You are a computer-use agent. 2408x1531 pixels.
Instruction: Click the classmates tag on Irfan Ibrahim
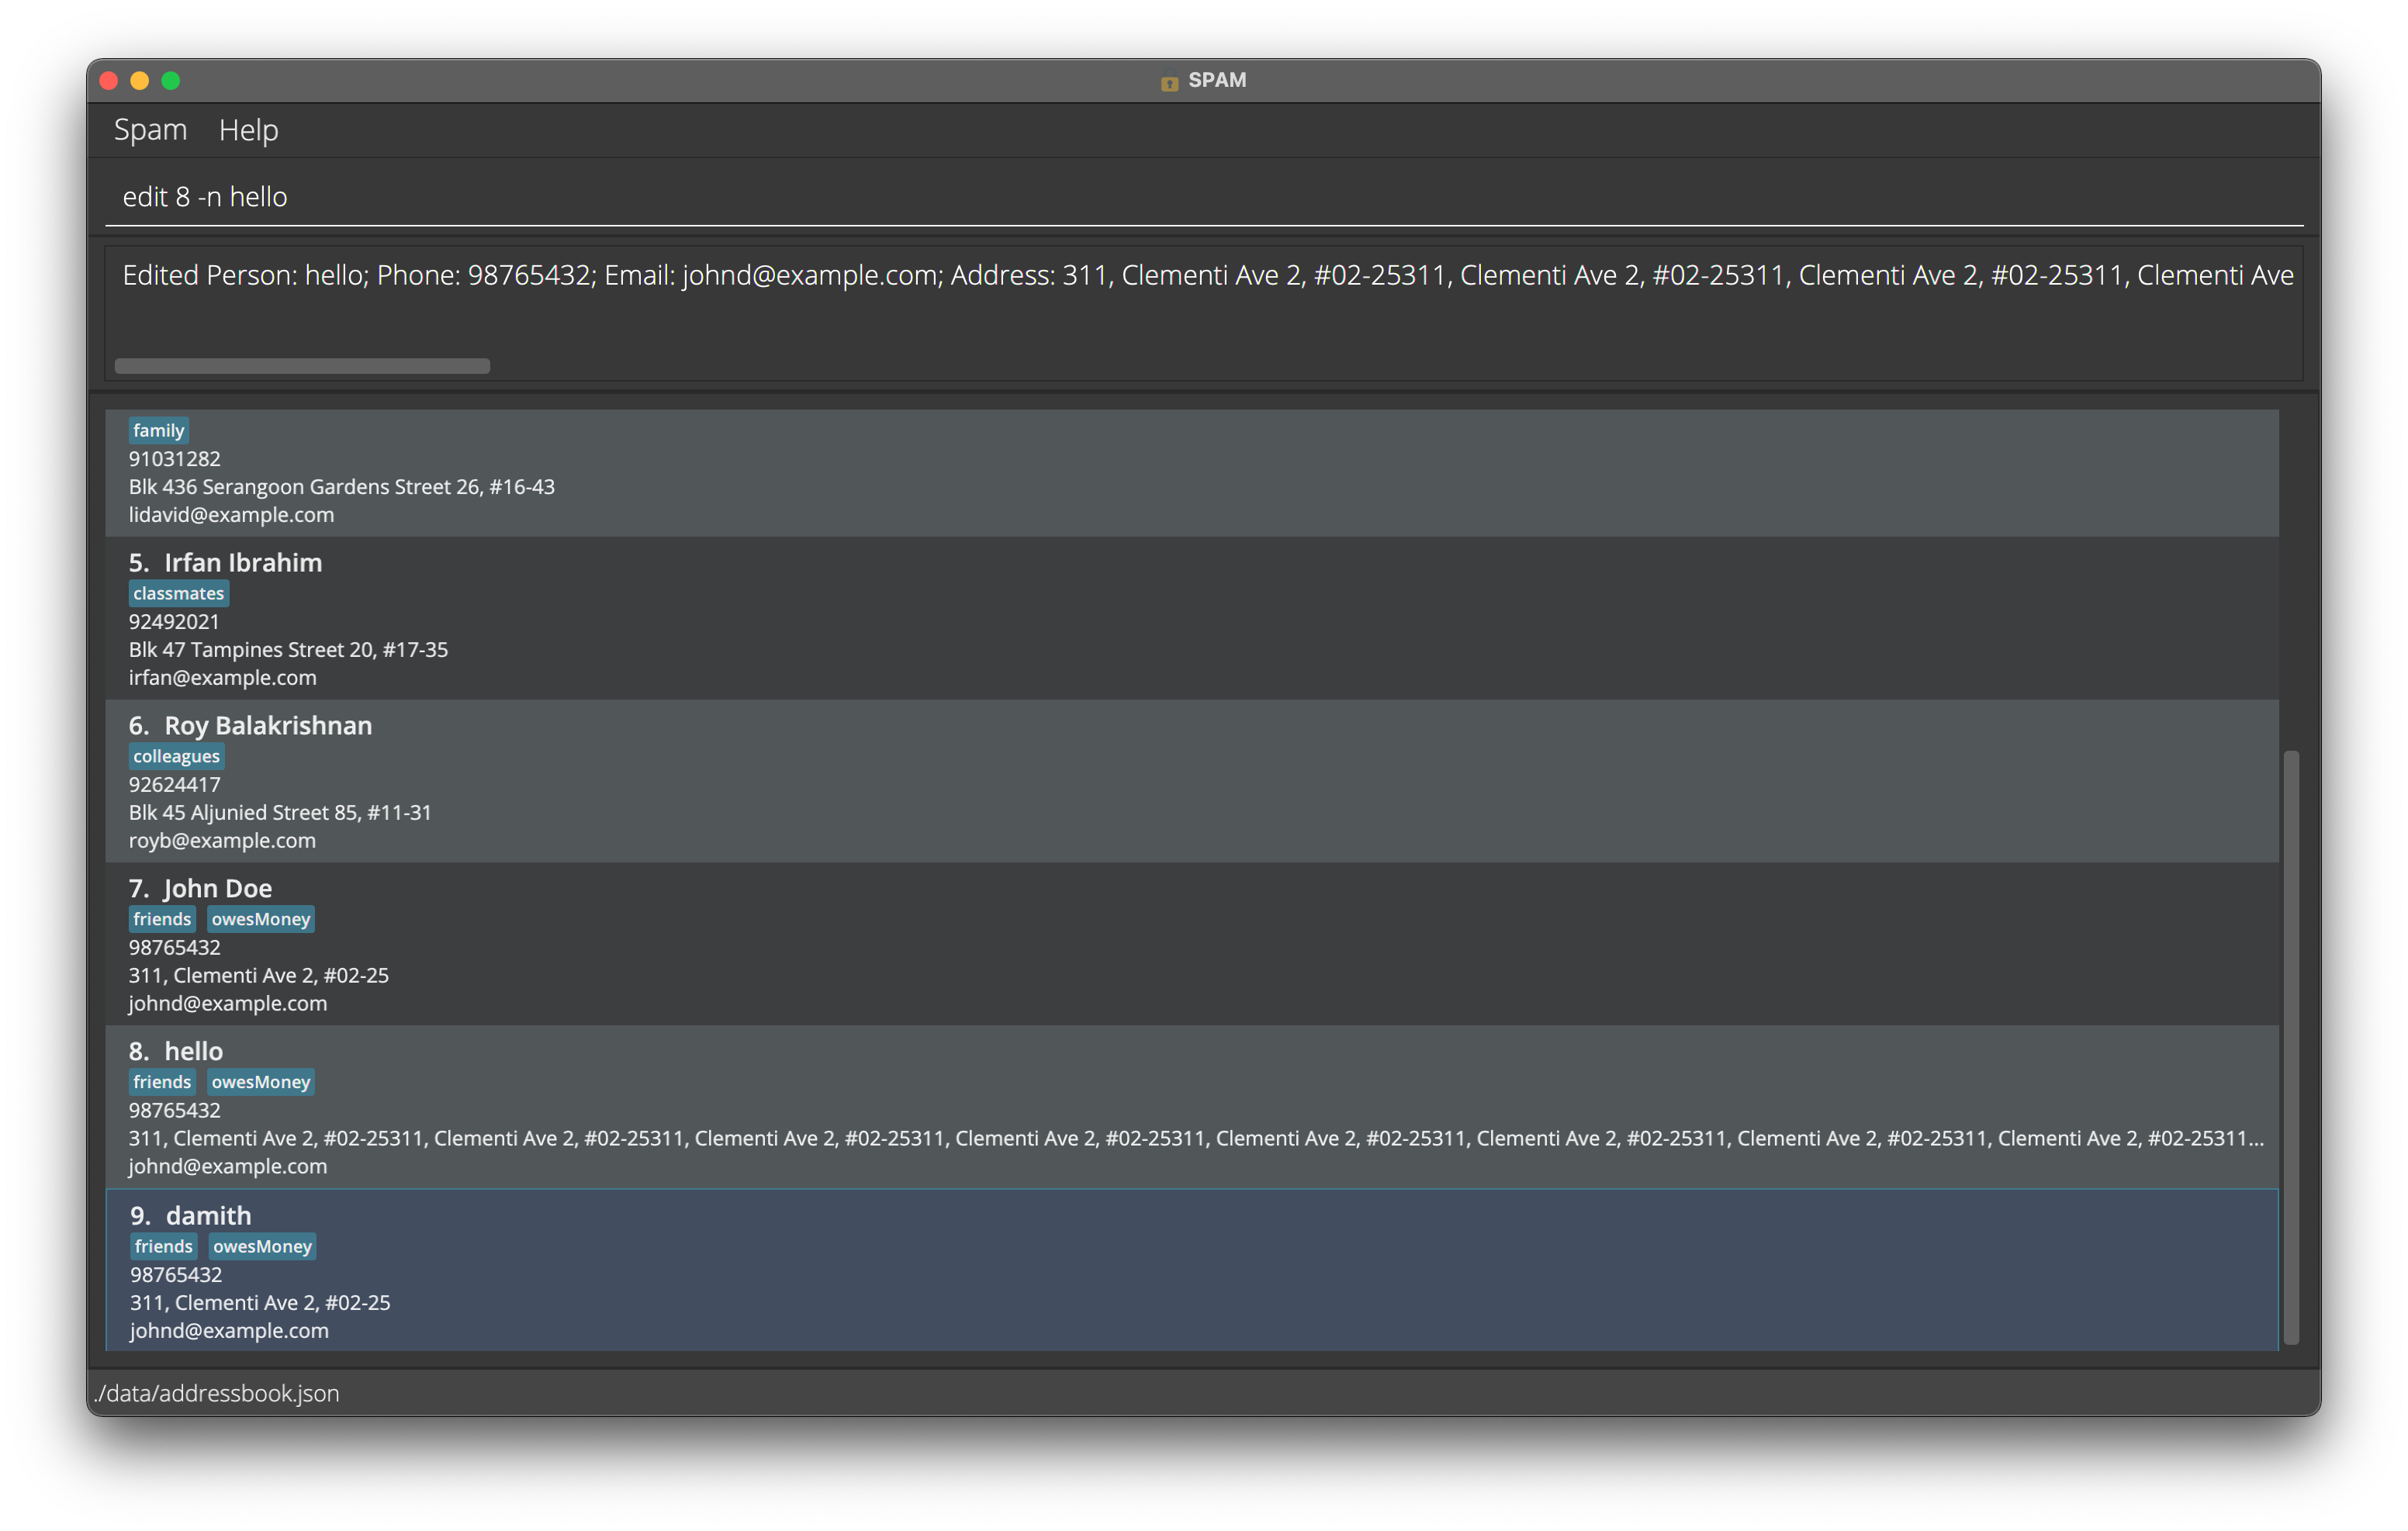pos(178,594)
